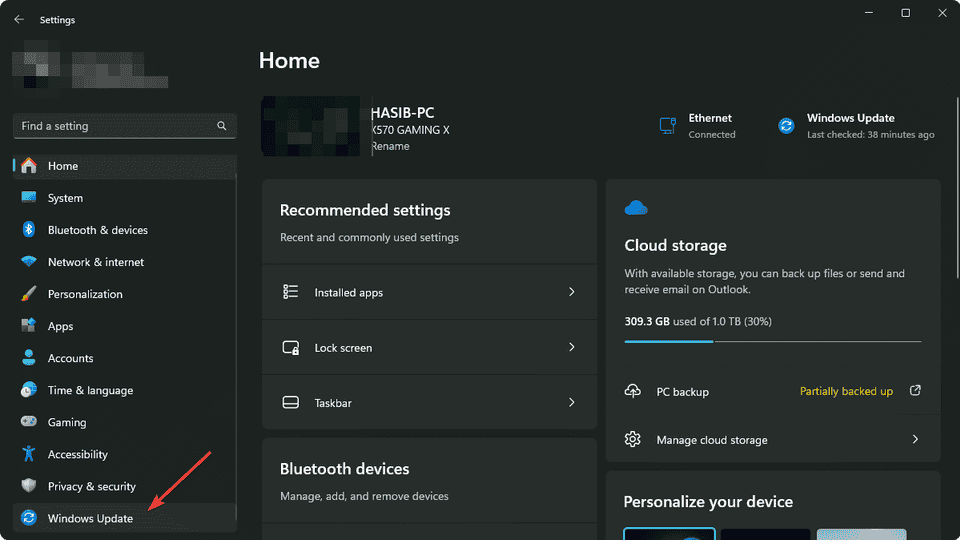960x540 pixels.
Task: Expand the Installed apps chevron
Action: pos(571,292)
